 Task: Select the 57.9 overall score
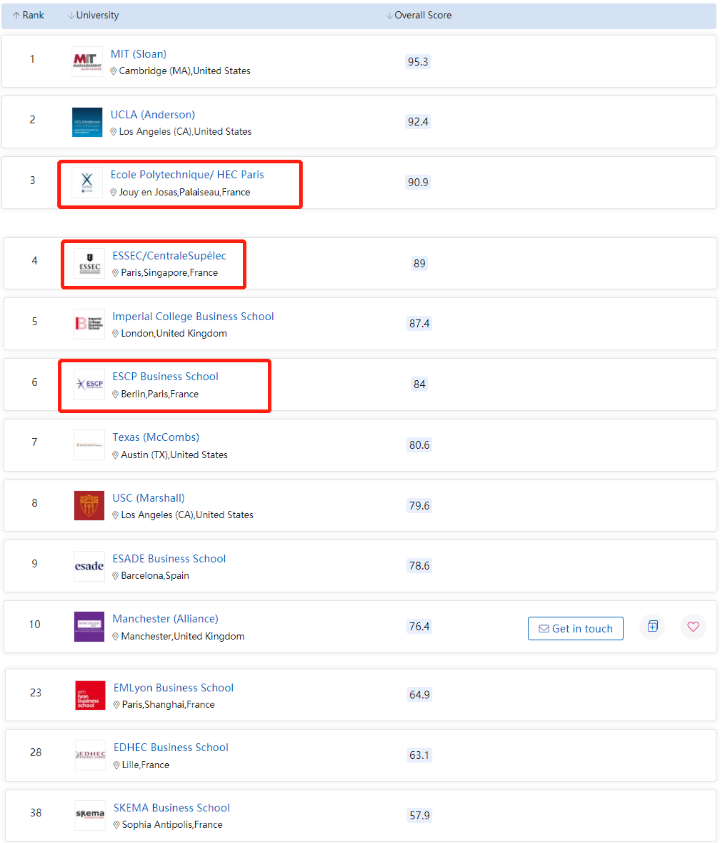[x=419, y=816]
